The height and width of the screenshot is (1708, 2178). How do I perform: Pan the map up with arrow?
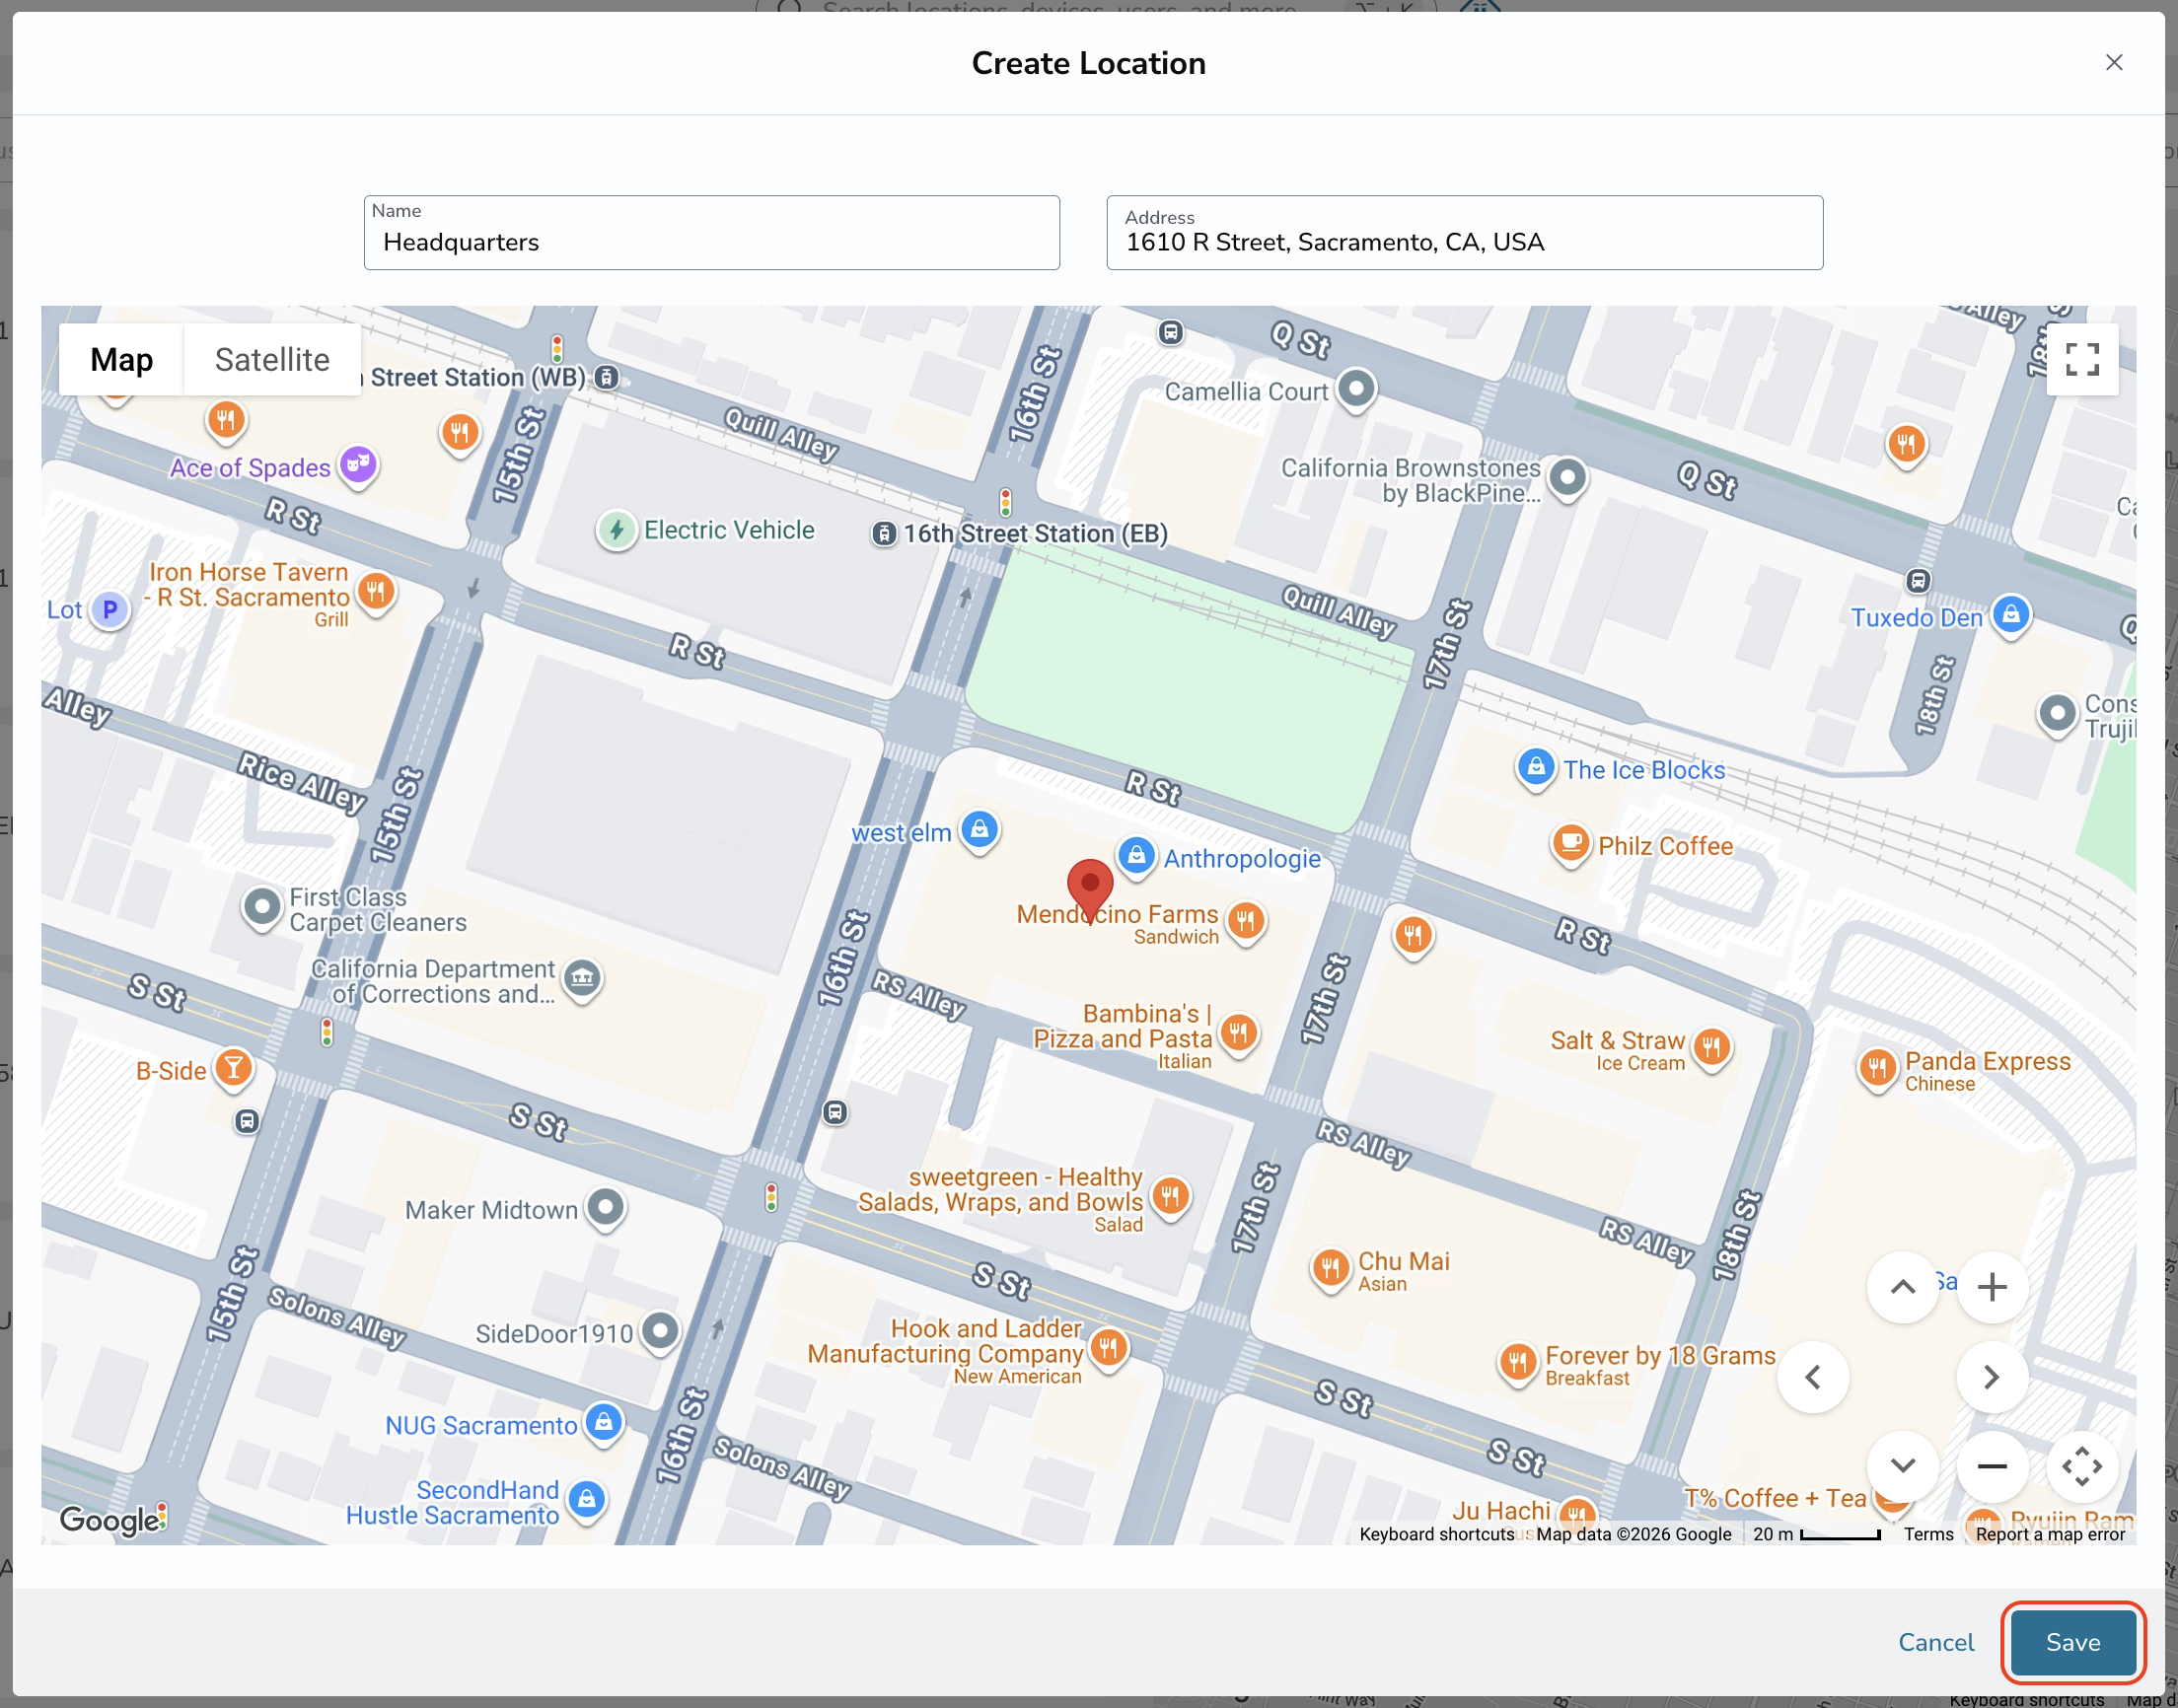click(x=1902, y=1287)
